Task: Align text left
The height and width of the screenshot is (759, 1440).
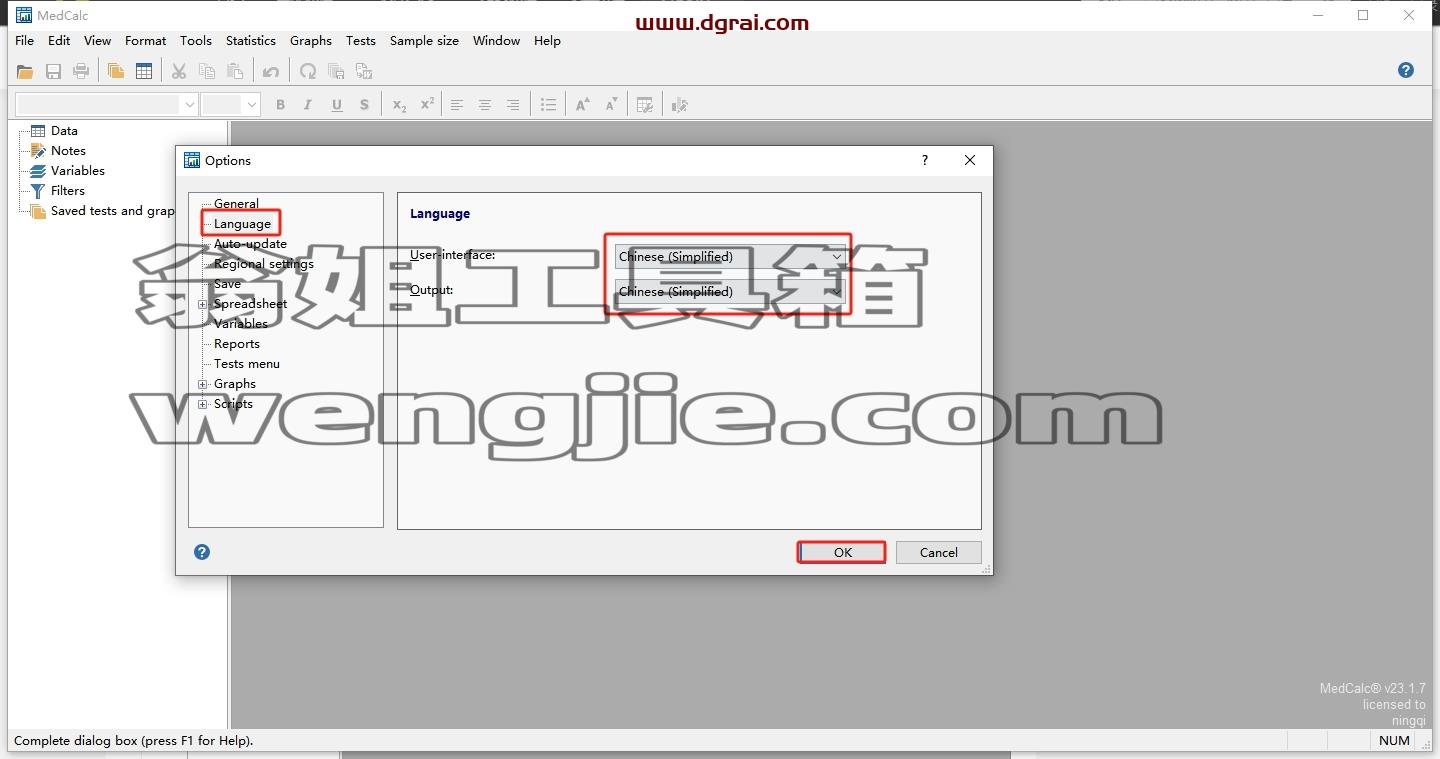Action: pyautogui.click(x=457, y=105)
